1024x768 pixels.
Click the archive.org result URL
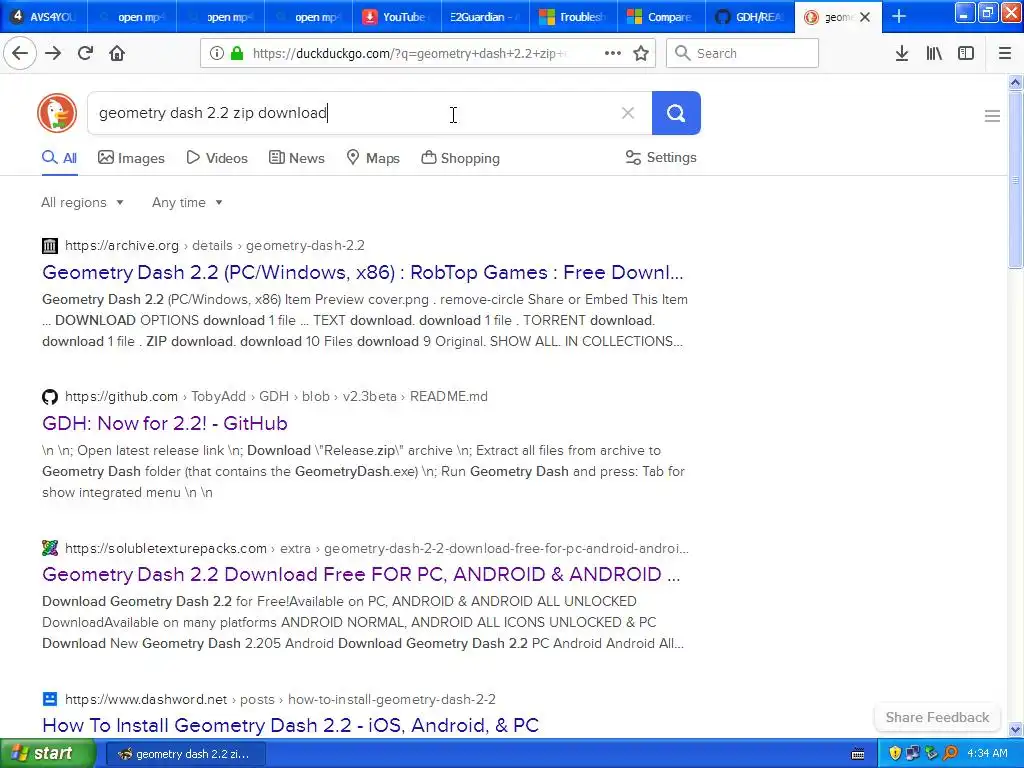tap(215, 246)
